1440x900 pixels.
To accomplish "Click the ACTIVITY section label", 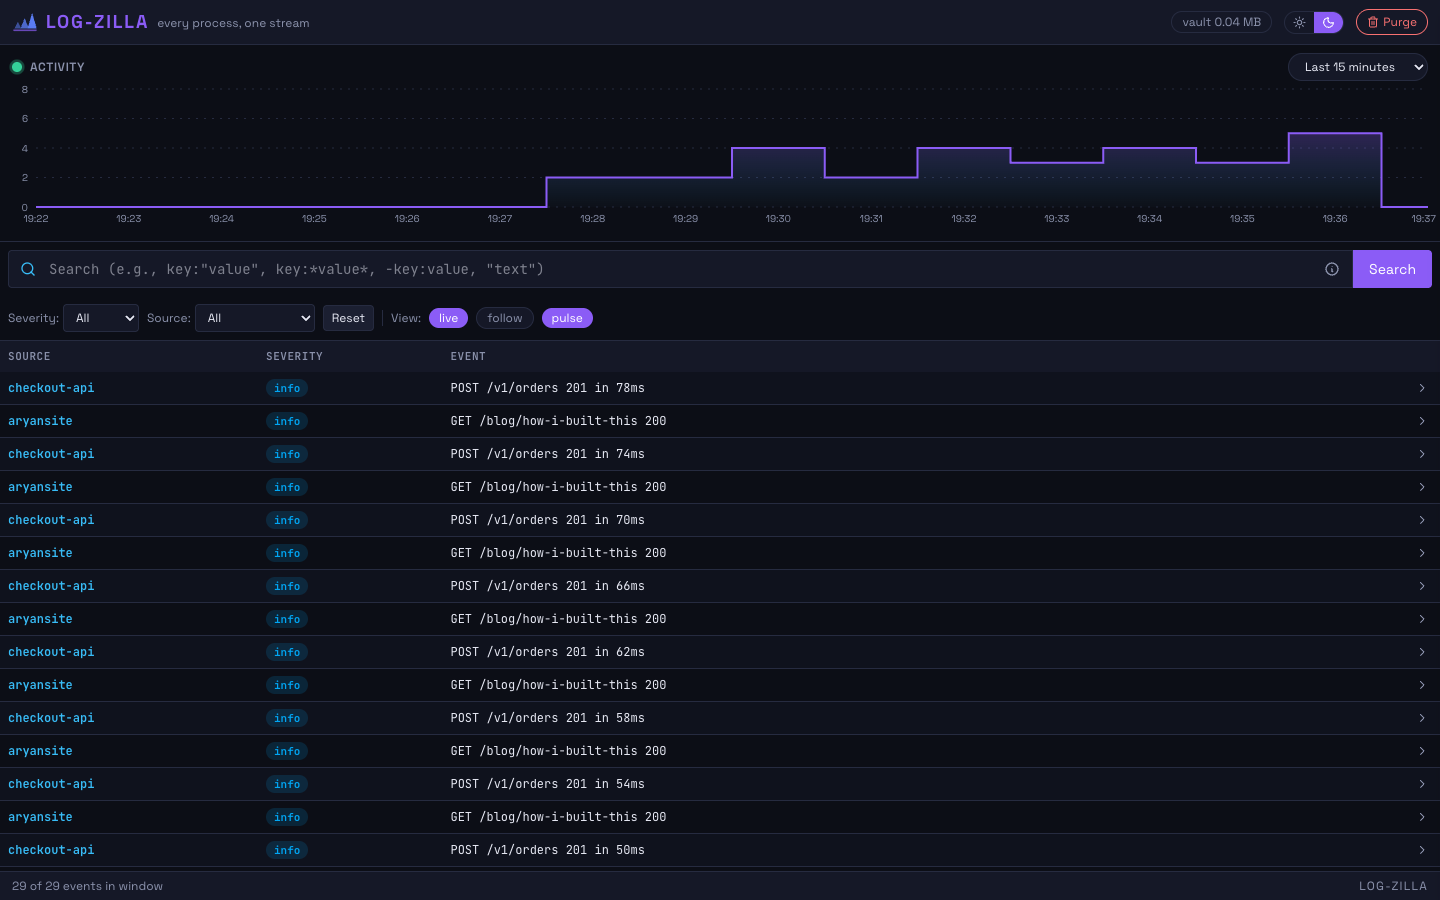I will pyautogui.click(x=57, y=67).
